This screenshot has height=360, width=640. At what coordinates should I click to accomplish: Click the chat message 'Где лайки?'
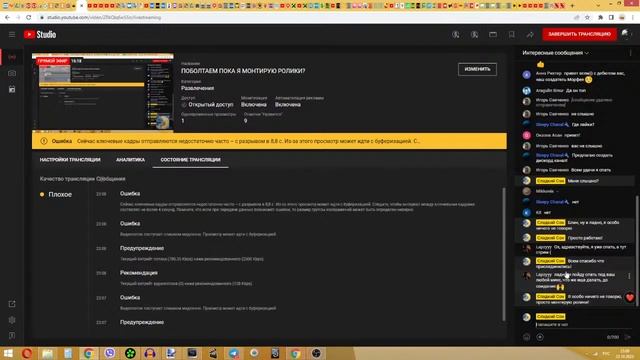point(583,124)
